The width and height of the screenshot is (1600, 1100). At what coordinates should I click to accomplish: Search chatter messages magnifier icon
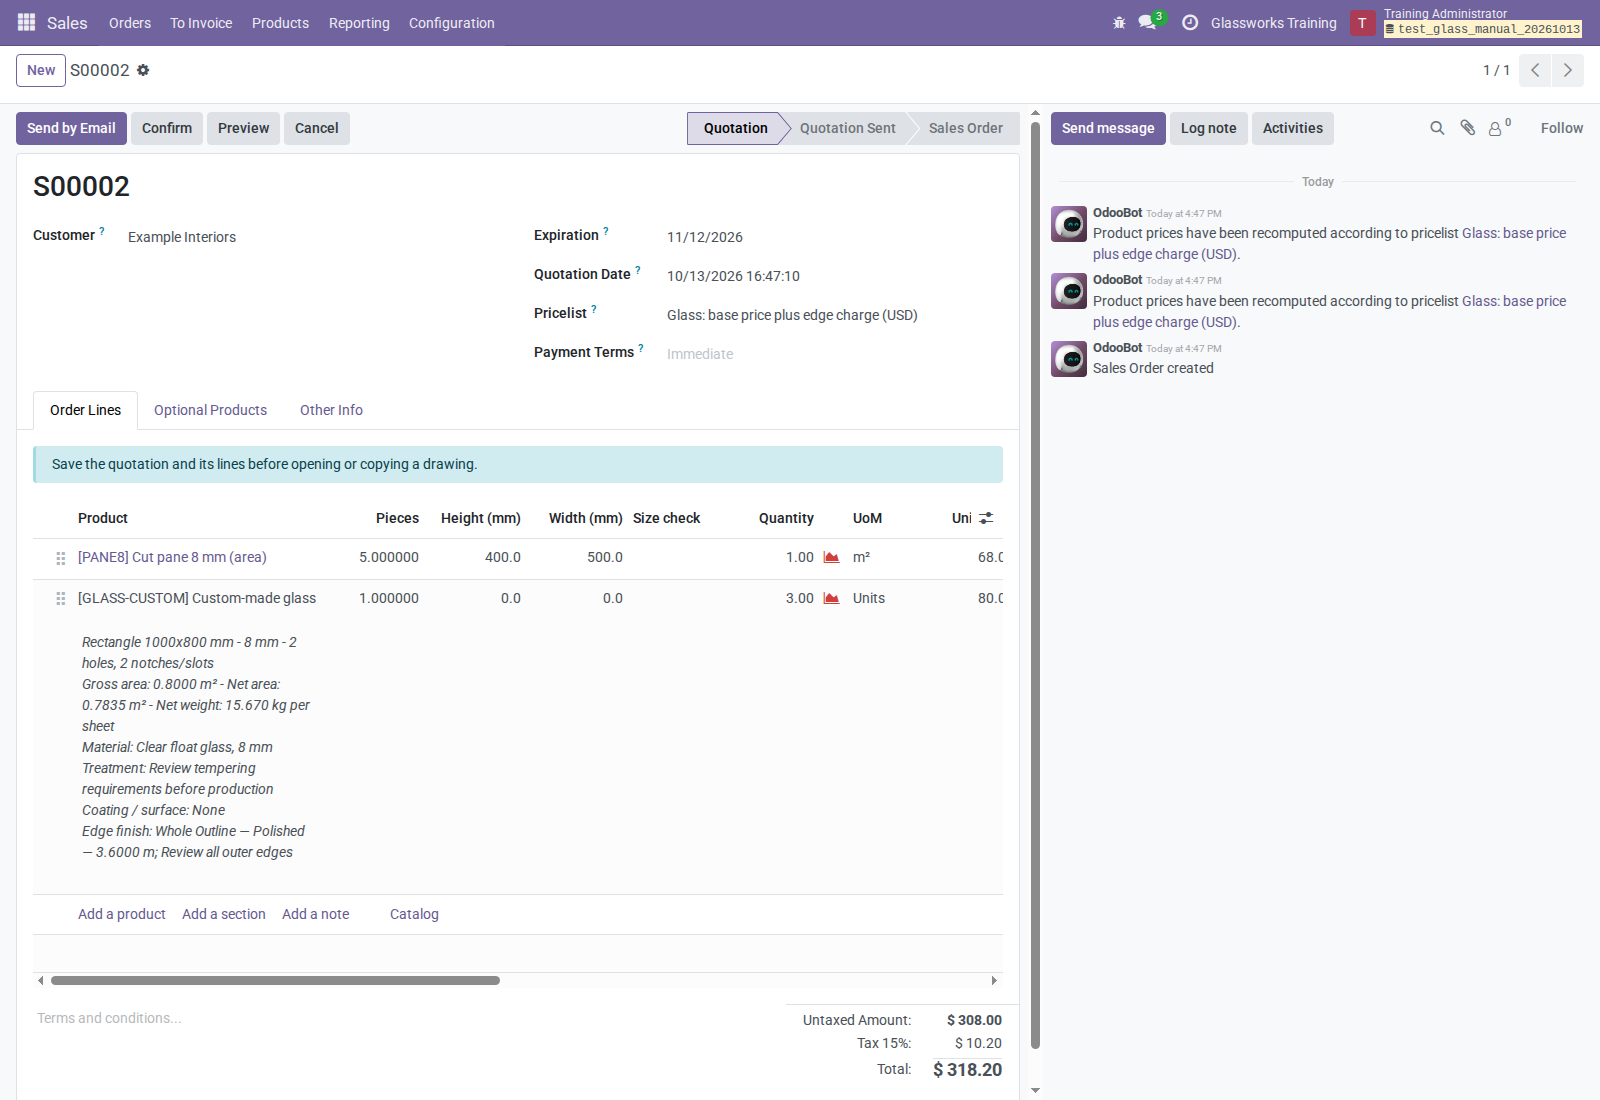(x=1437, y=128)
